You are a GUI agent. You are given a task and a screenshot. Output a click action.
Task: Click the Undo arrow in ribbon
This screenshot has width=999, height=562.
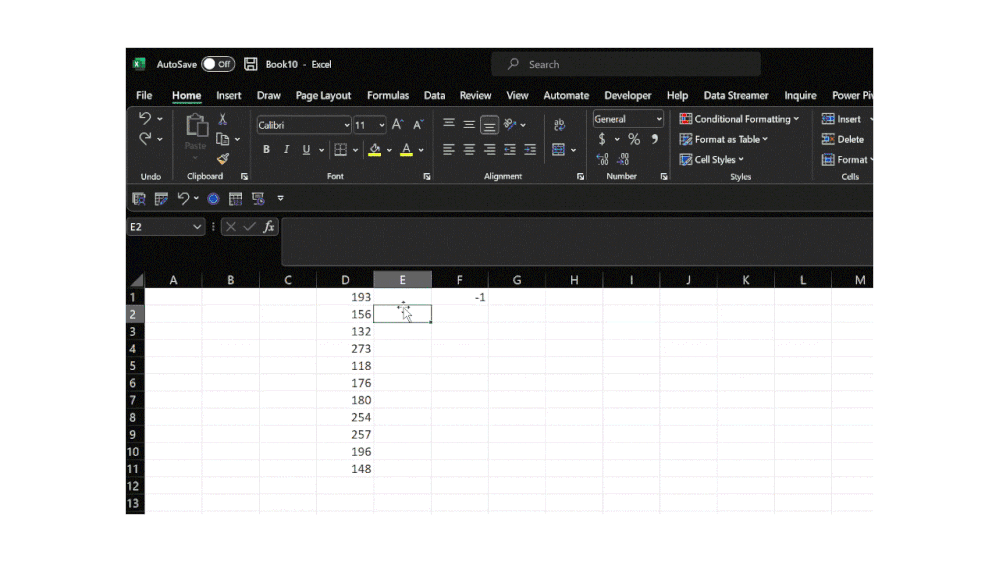click(x=145, y=119)
